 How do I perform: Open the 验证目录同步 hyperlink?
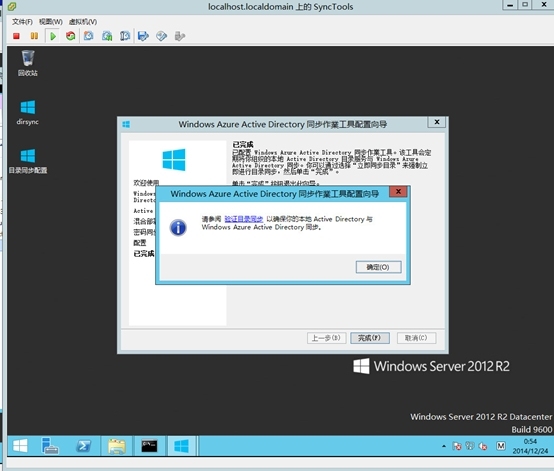pyautogui.click(x=244, y=219)
